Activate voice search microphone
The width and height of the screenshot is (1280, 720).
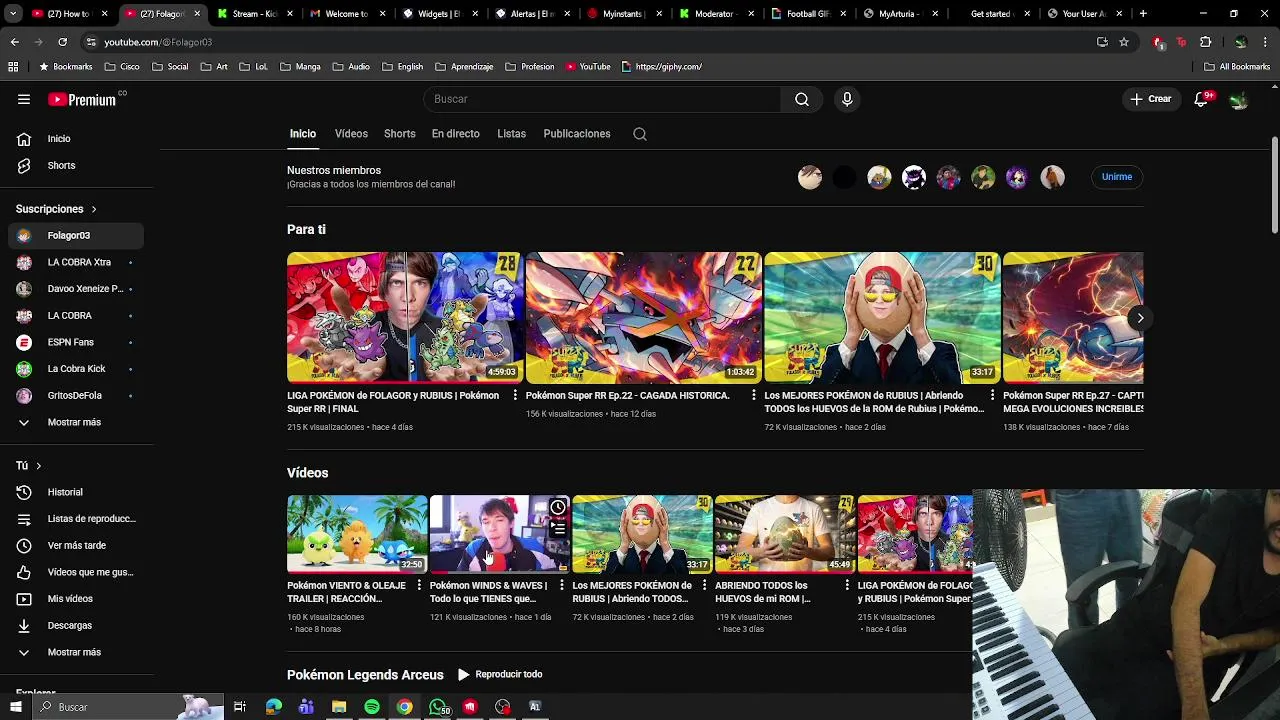pos(847,99)
